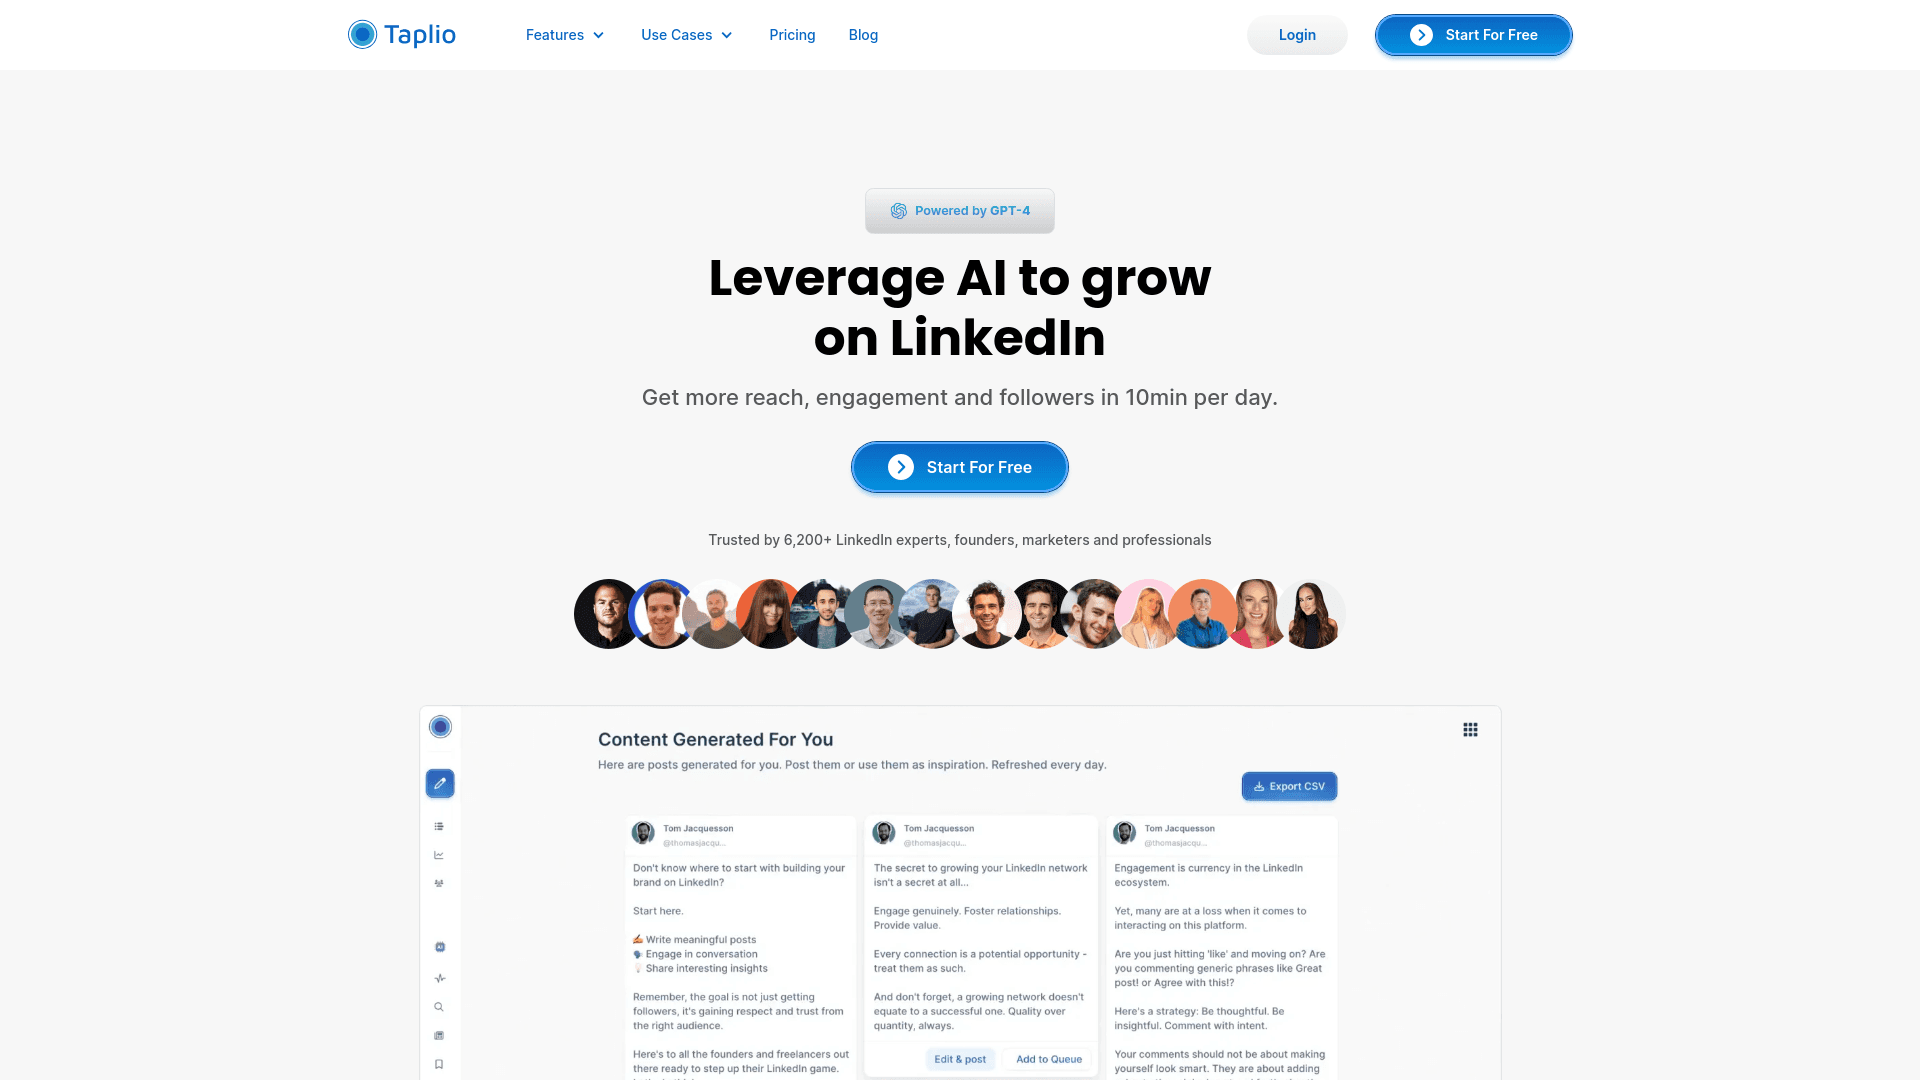The image size is (1920, 1080).
Task: Click Add to Queue on second generated post
Action: tap(1048, 1059)
